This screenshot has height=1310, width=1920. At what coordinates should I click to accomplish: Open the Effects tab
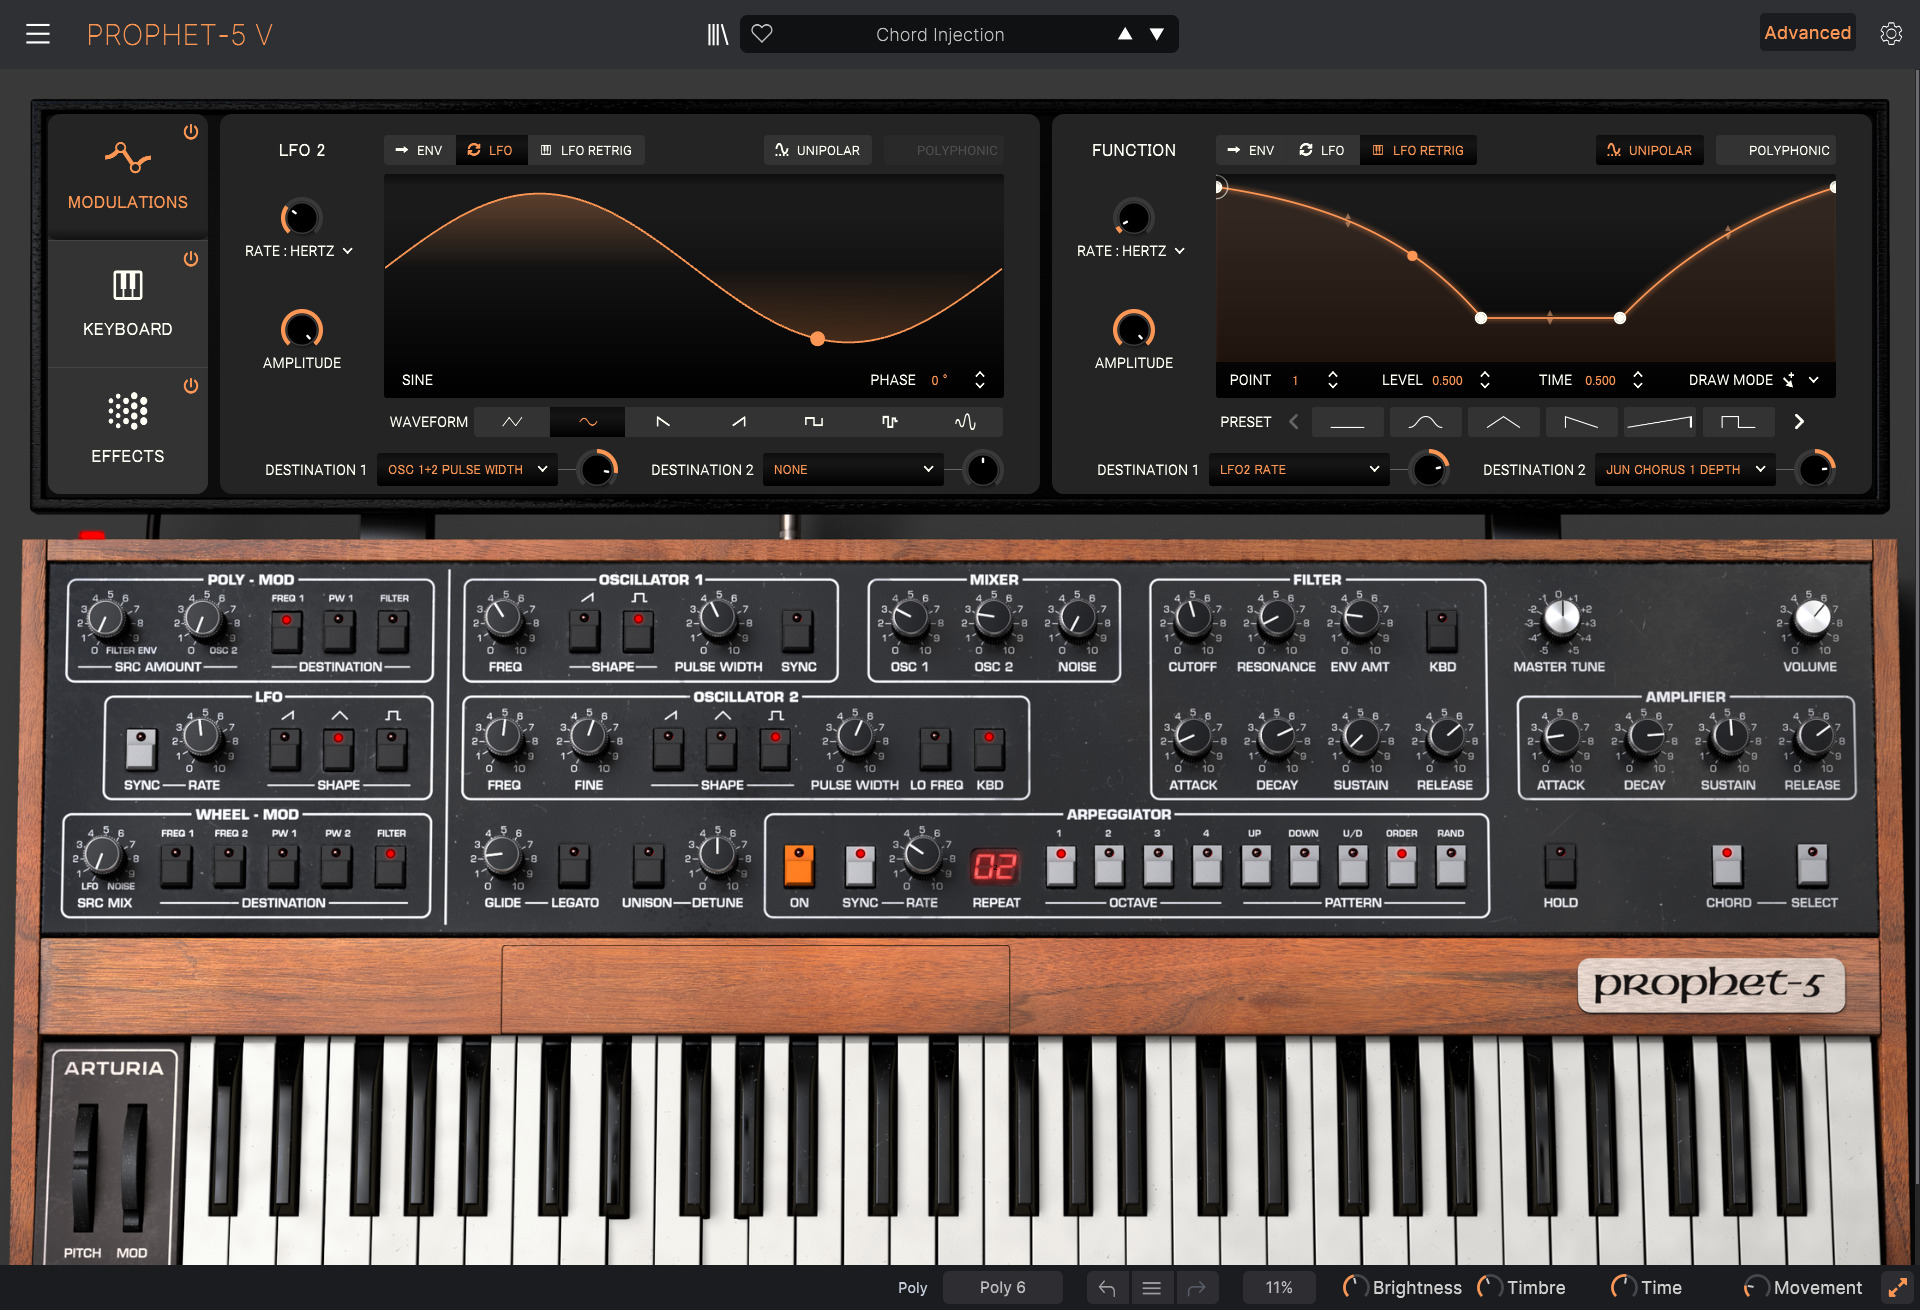tap(128, 430)
